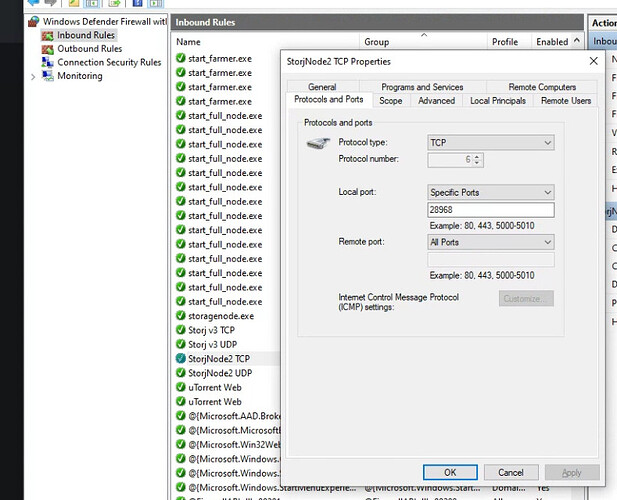Screen dimensions: 617x500
Task: Click the status icon of StorjNode2 UDP rule
Action: point(181,373)
